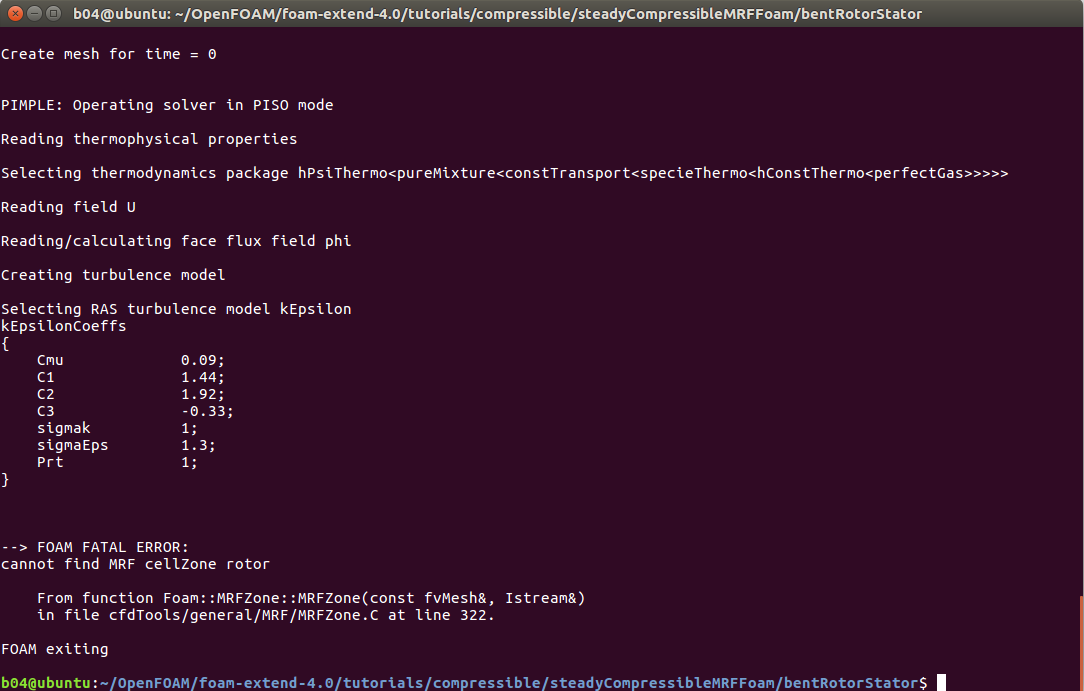The height and width of the screenshot is (691, 1084).
Task: Click the PIMPLE operating solver line
Action: tap(167, 105)
